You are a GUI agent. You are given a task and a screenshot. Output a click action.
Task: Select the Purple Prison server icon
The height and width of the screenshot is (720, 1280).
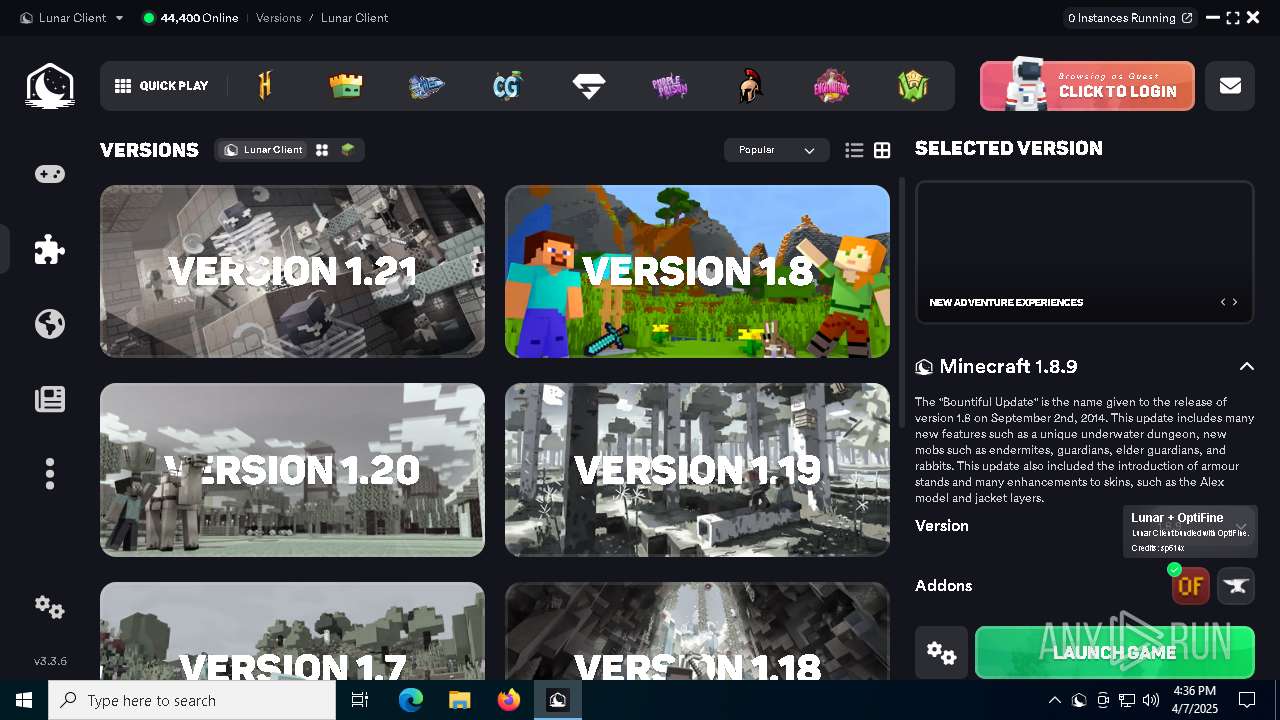670,86
